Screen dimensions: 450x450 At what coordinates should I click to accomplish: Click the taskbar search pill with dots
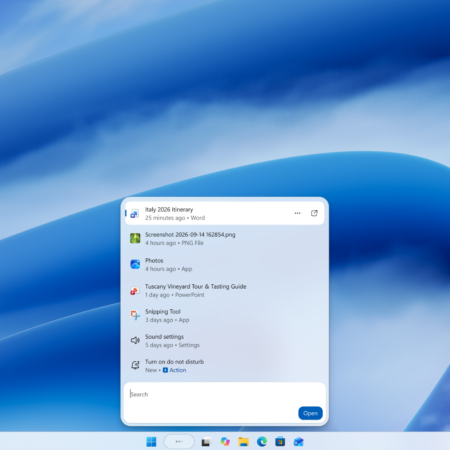(x=179, y=442)
